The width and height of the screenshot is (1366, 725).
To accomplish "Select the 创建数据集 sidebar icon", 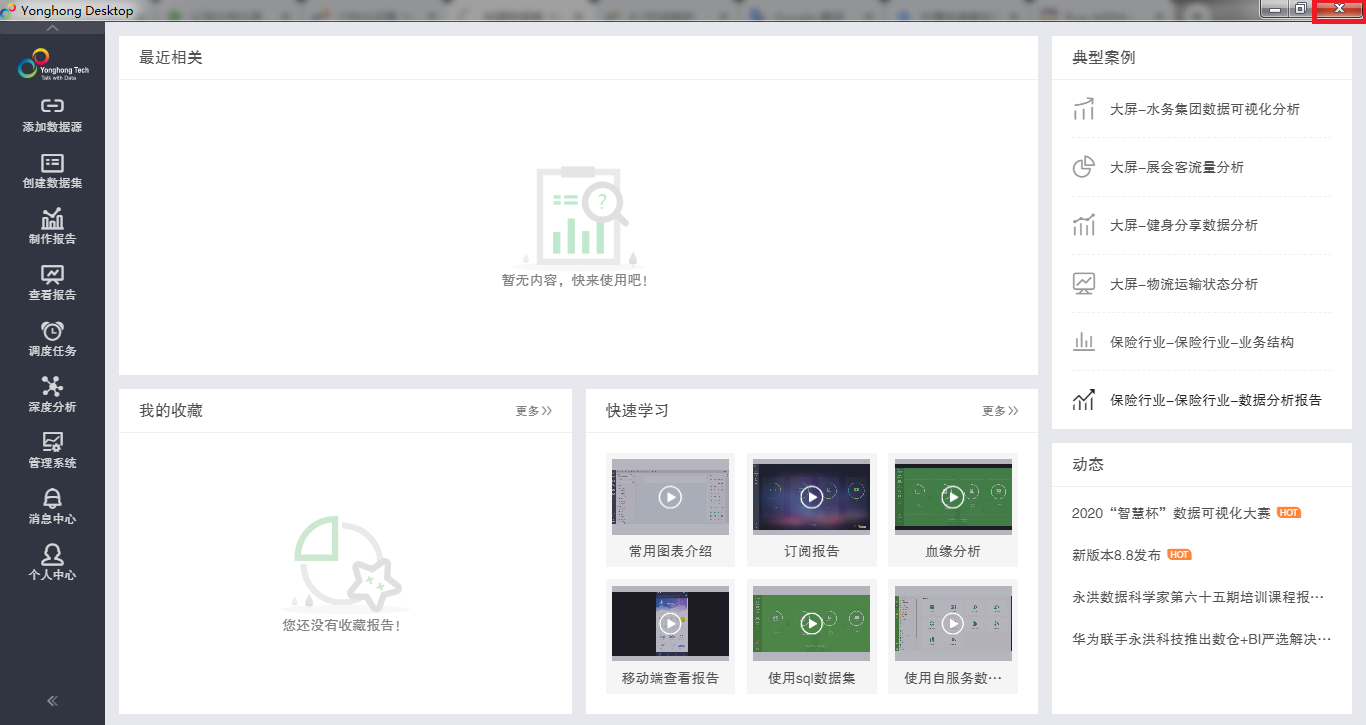I will pyautogui.click(x=52, y=162).
